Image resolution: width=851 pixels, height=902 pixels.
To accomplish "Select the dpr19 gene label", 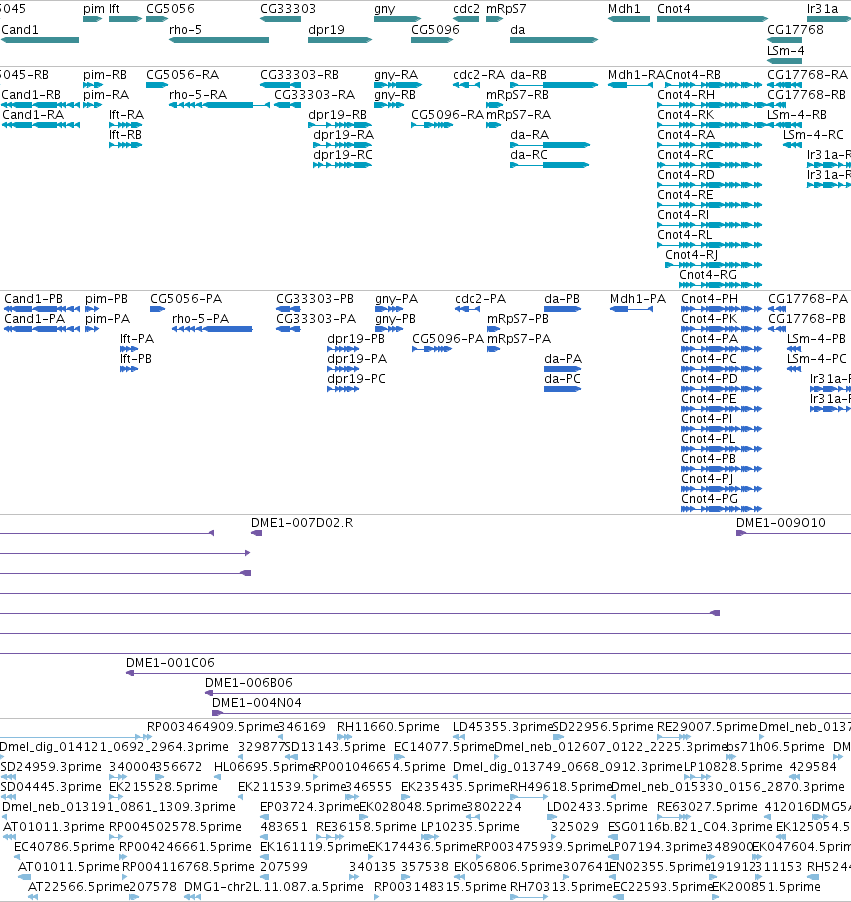I will pyautogui.click(x=326, y=30).
